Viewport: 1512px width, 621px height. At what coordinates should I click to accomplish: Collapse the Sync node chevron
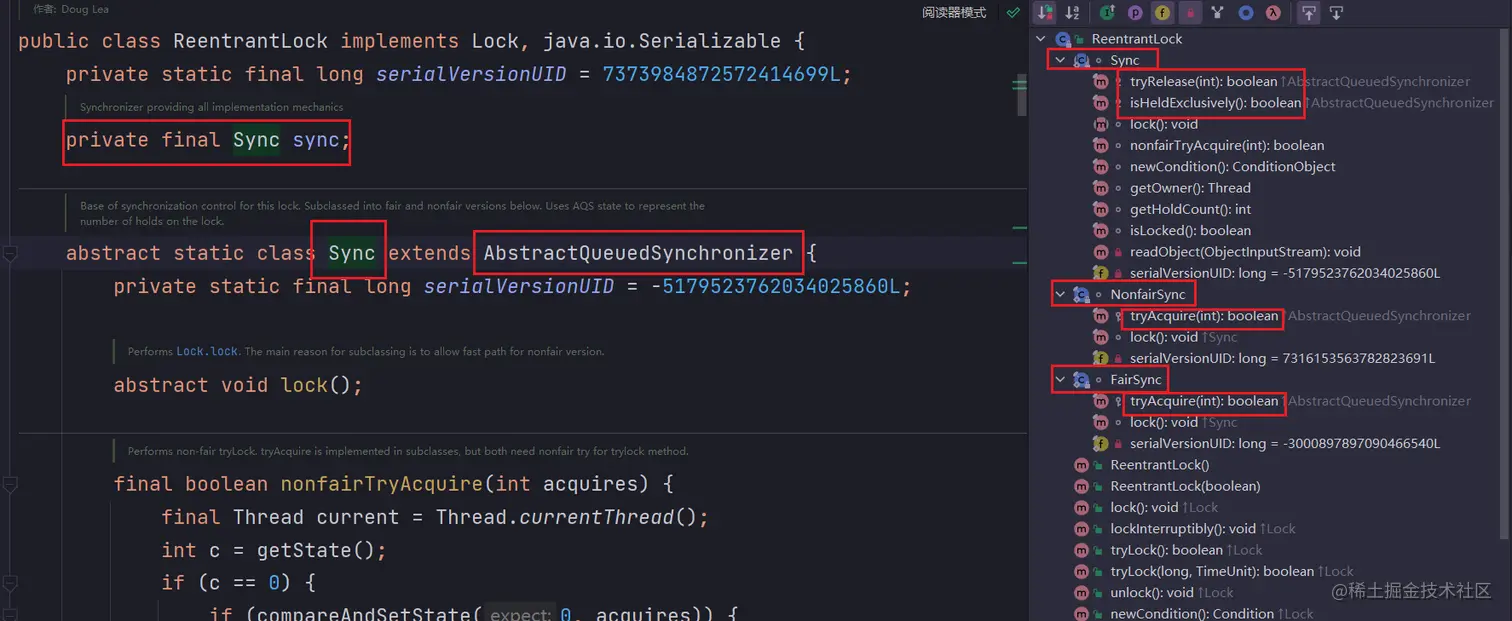tap(1060, 60)
